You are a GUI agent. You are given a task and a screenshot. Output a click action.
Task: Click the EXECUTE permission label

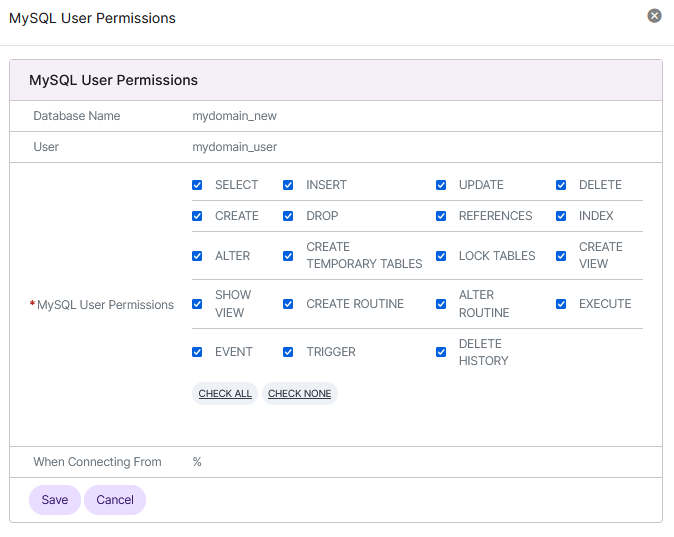click(x=605, y=304)
